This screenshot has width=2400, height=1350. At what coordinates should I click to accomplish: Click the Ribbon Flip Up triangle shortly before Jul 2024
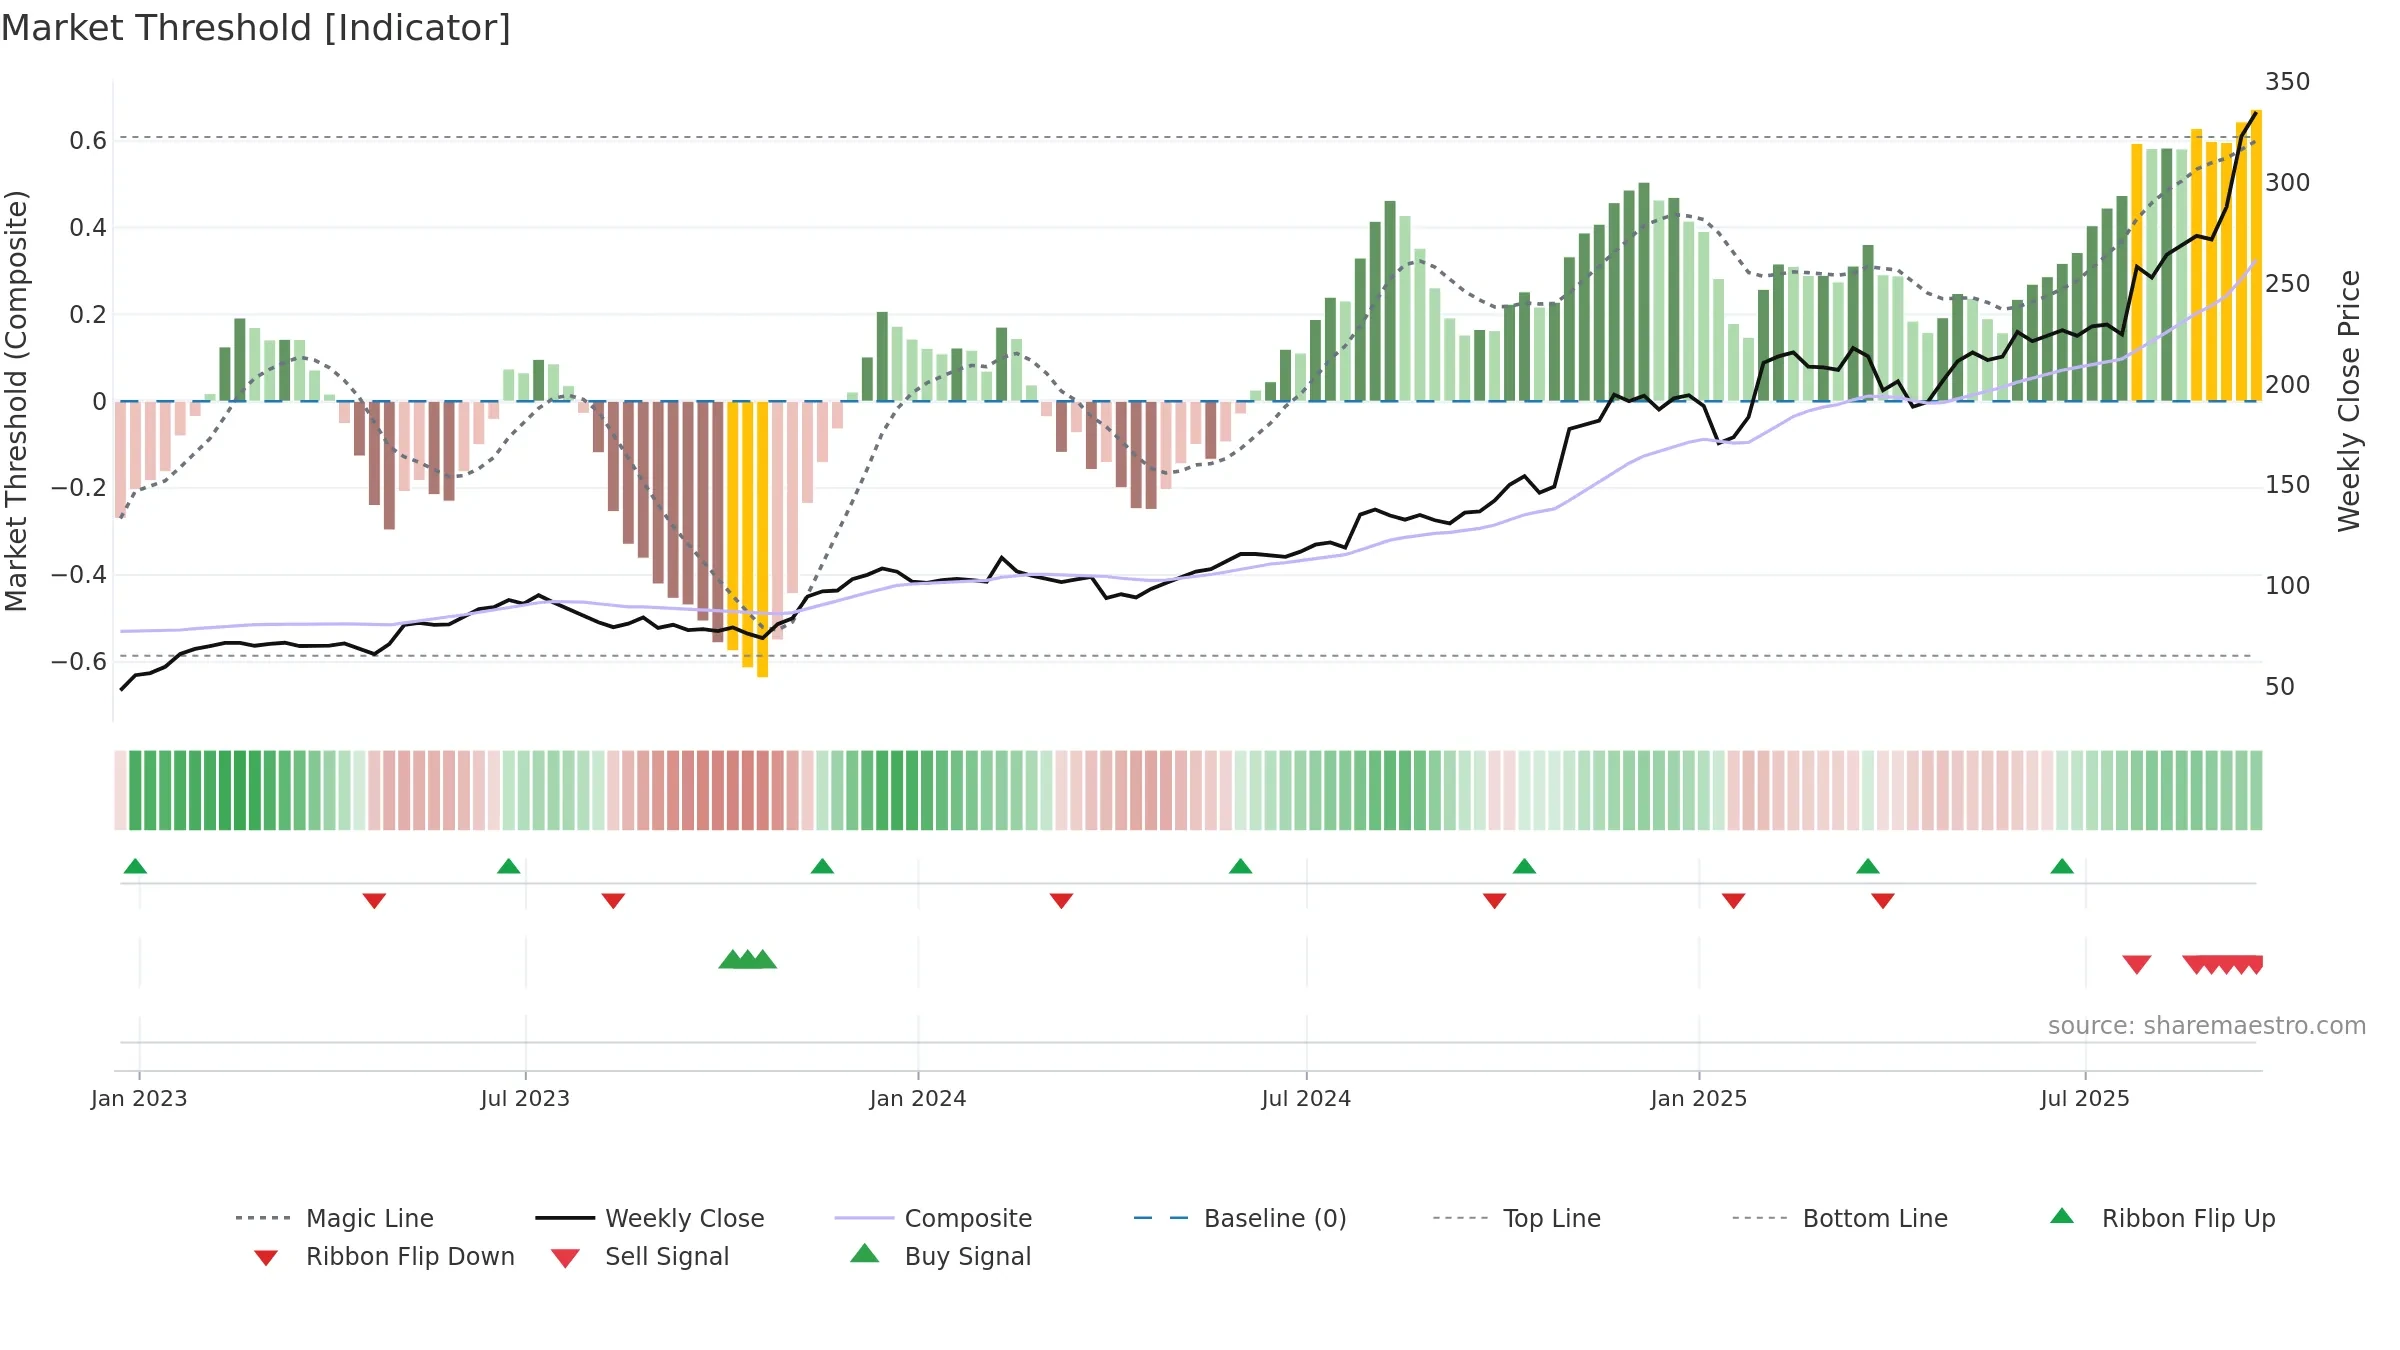1240,866
